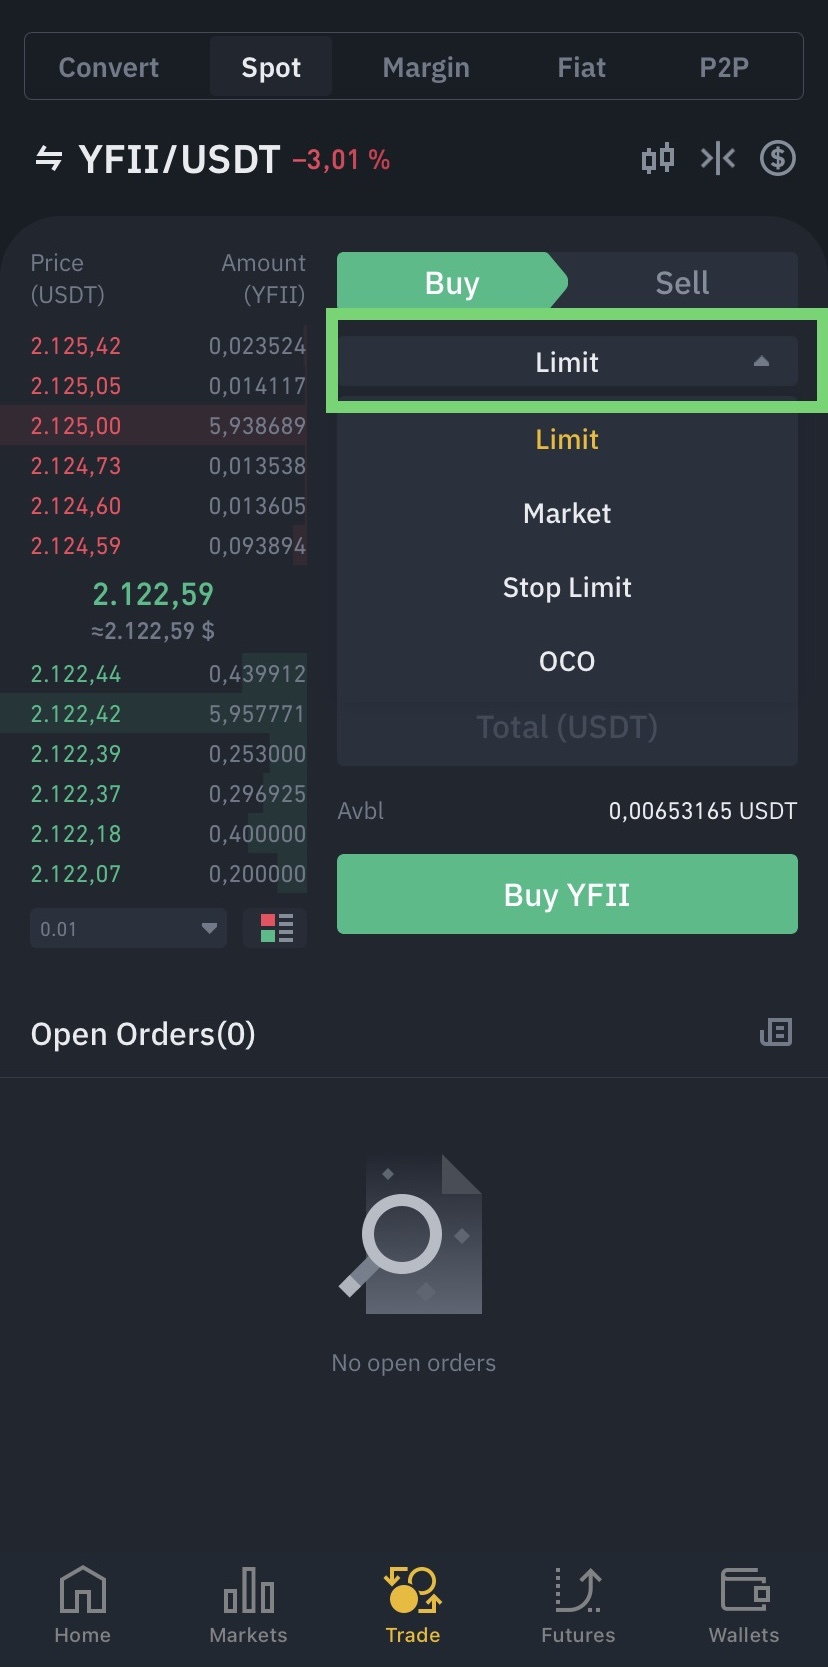
Task: Open the Convert tab
Action: 109,67
